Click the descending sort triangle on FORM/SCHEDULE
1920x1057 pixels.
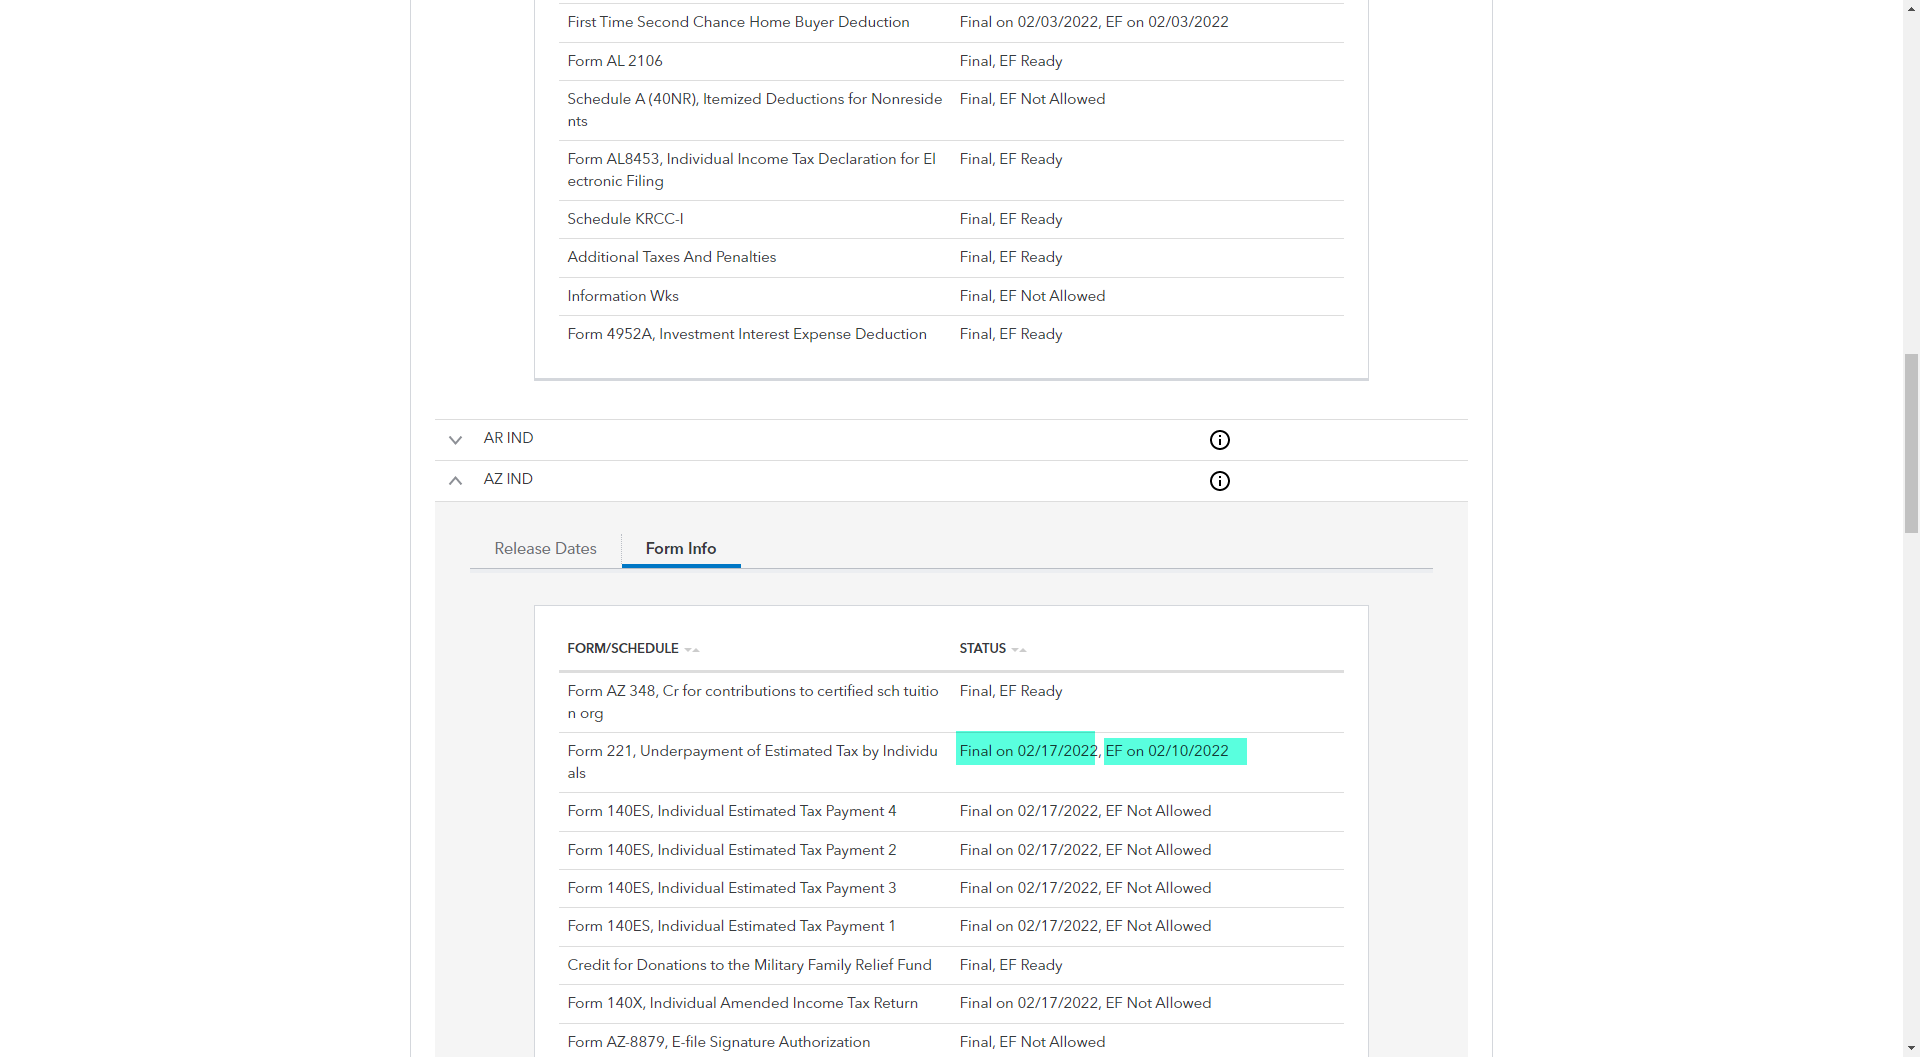(688, 649)
